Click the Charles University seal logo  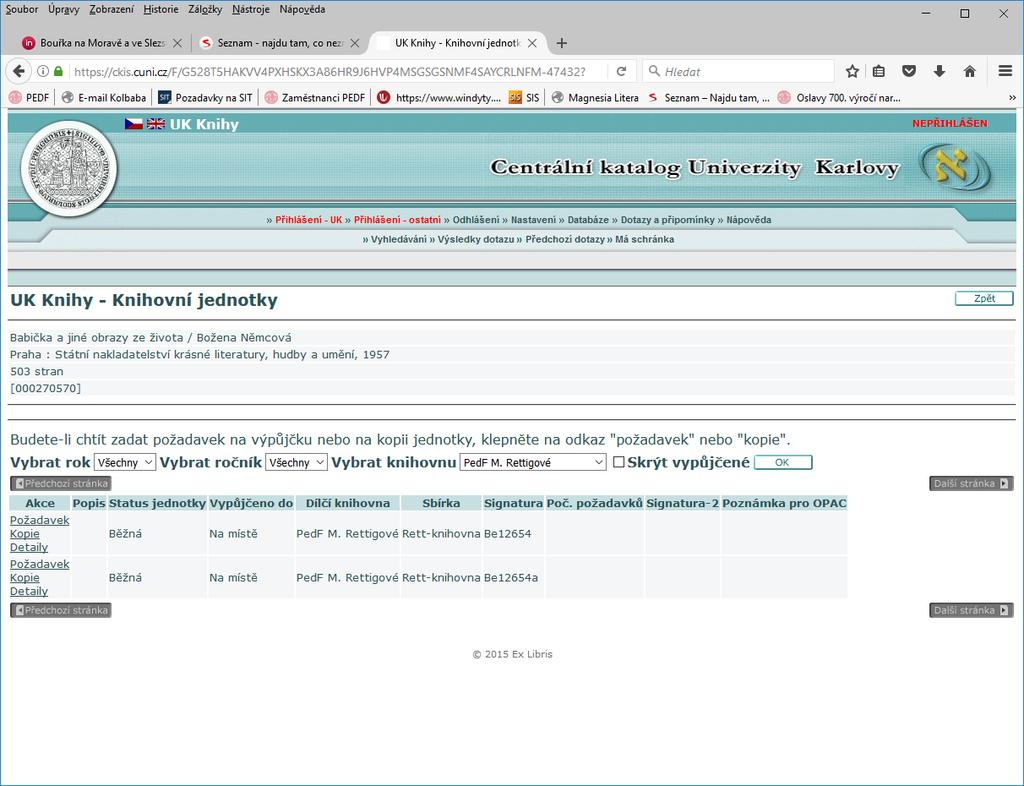(69, 168)
